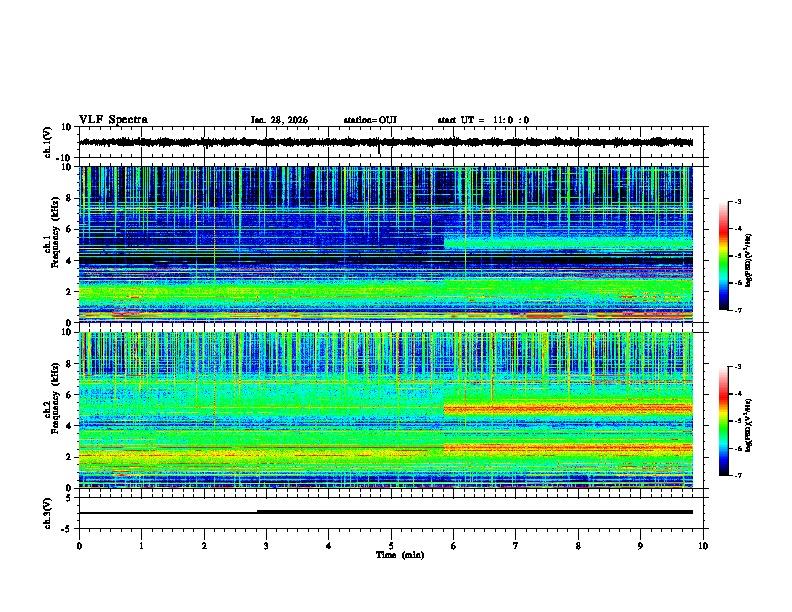Click the "ch.1(V)" waveform axis label
Viewport: 792px width, 612px height.
[48, 142]
